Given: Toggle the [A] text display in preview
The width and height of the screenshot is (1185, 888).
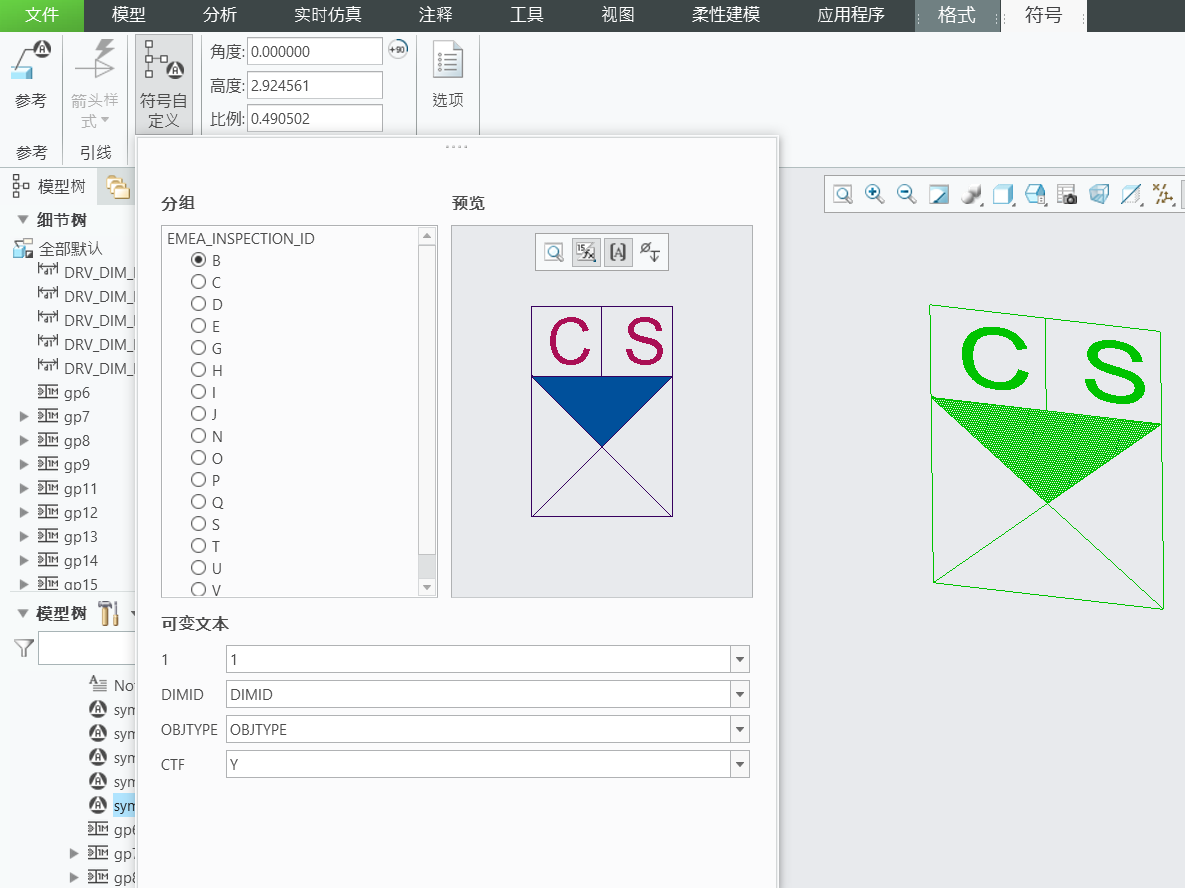Looking at the screenshot, I should pos(618,253).
